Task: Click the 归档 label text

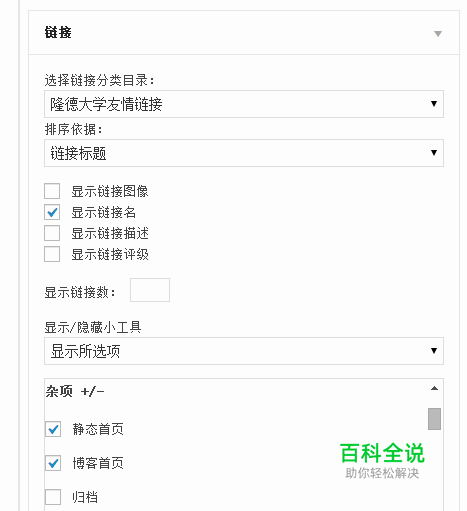Action: coord(85,497)
